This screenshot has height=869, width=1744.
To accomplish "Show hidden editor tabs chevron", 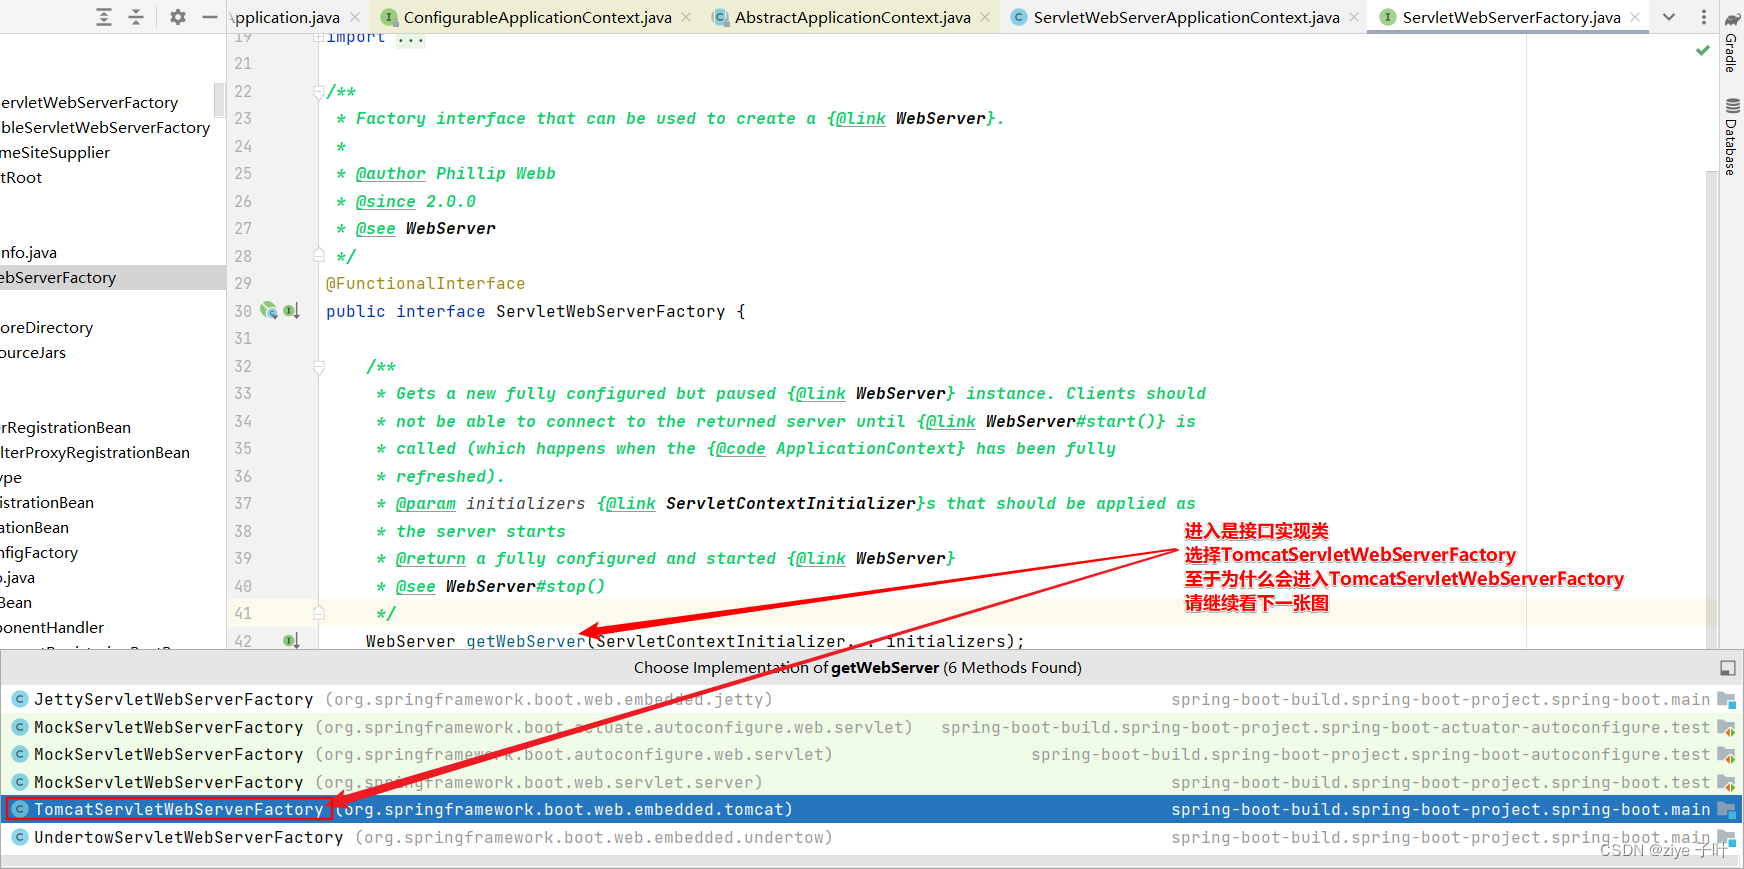I will click(1669, 17).
